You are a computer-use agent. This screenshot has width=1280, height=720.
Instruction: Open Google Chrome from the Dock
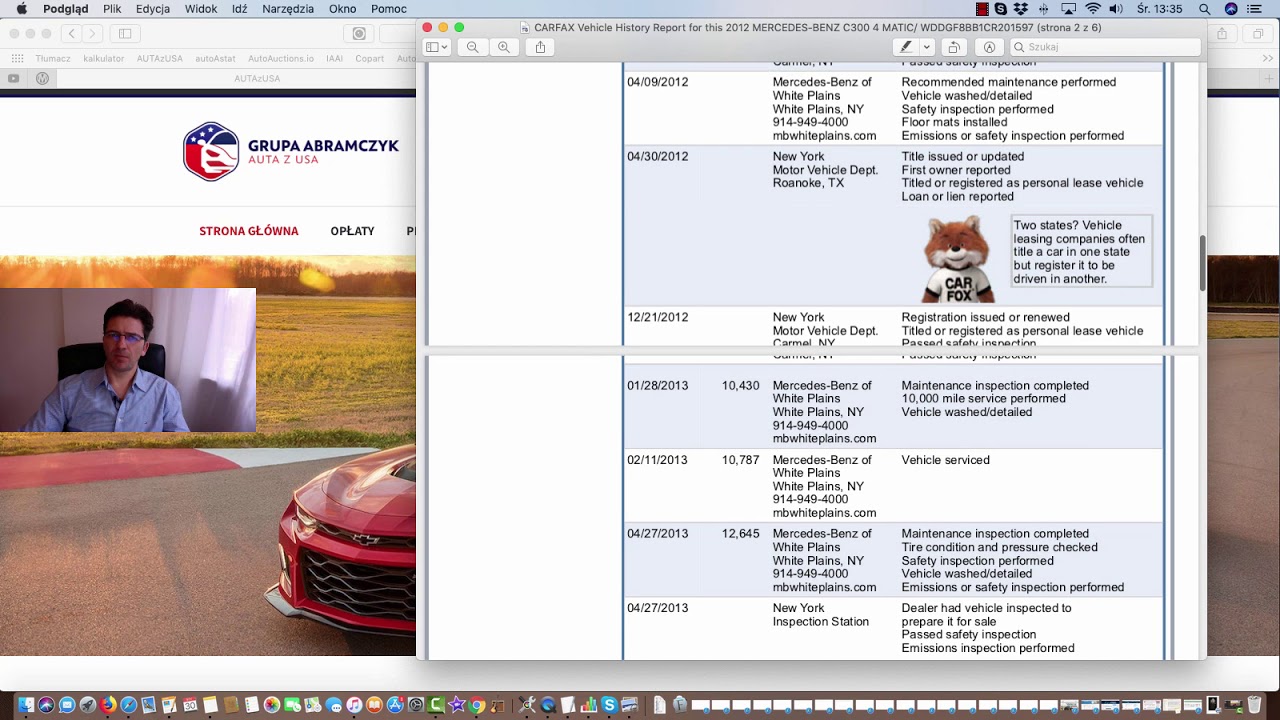click(x=477, y=705)
